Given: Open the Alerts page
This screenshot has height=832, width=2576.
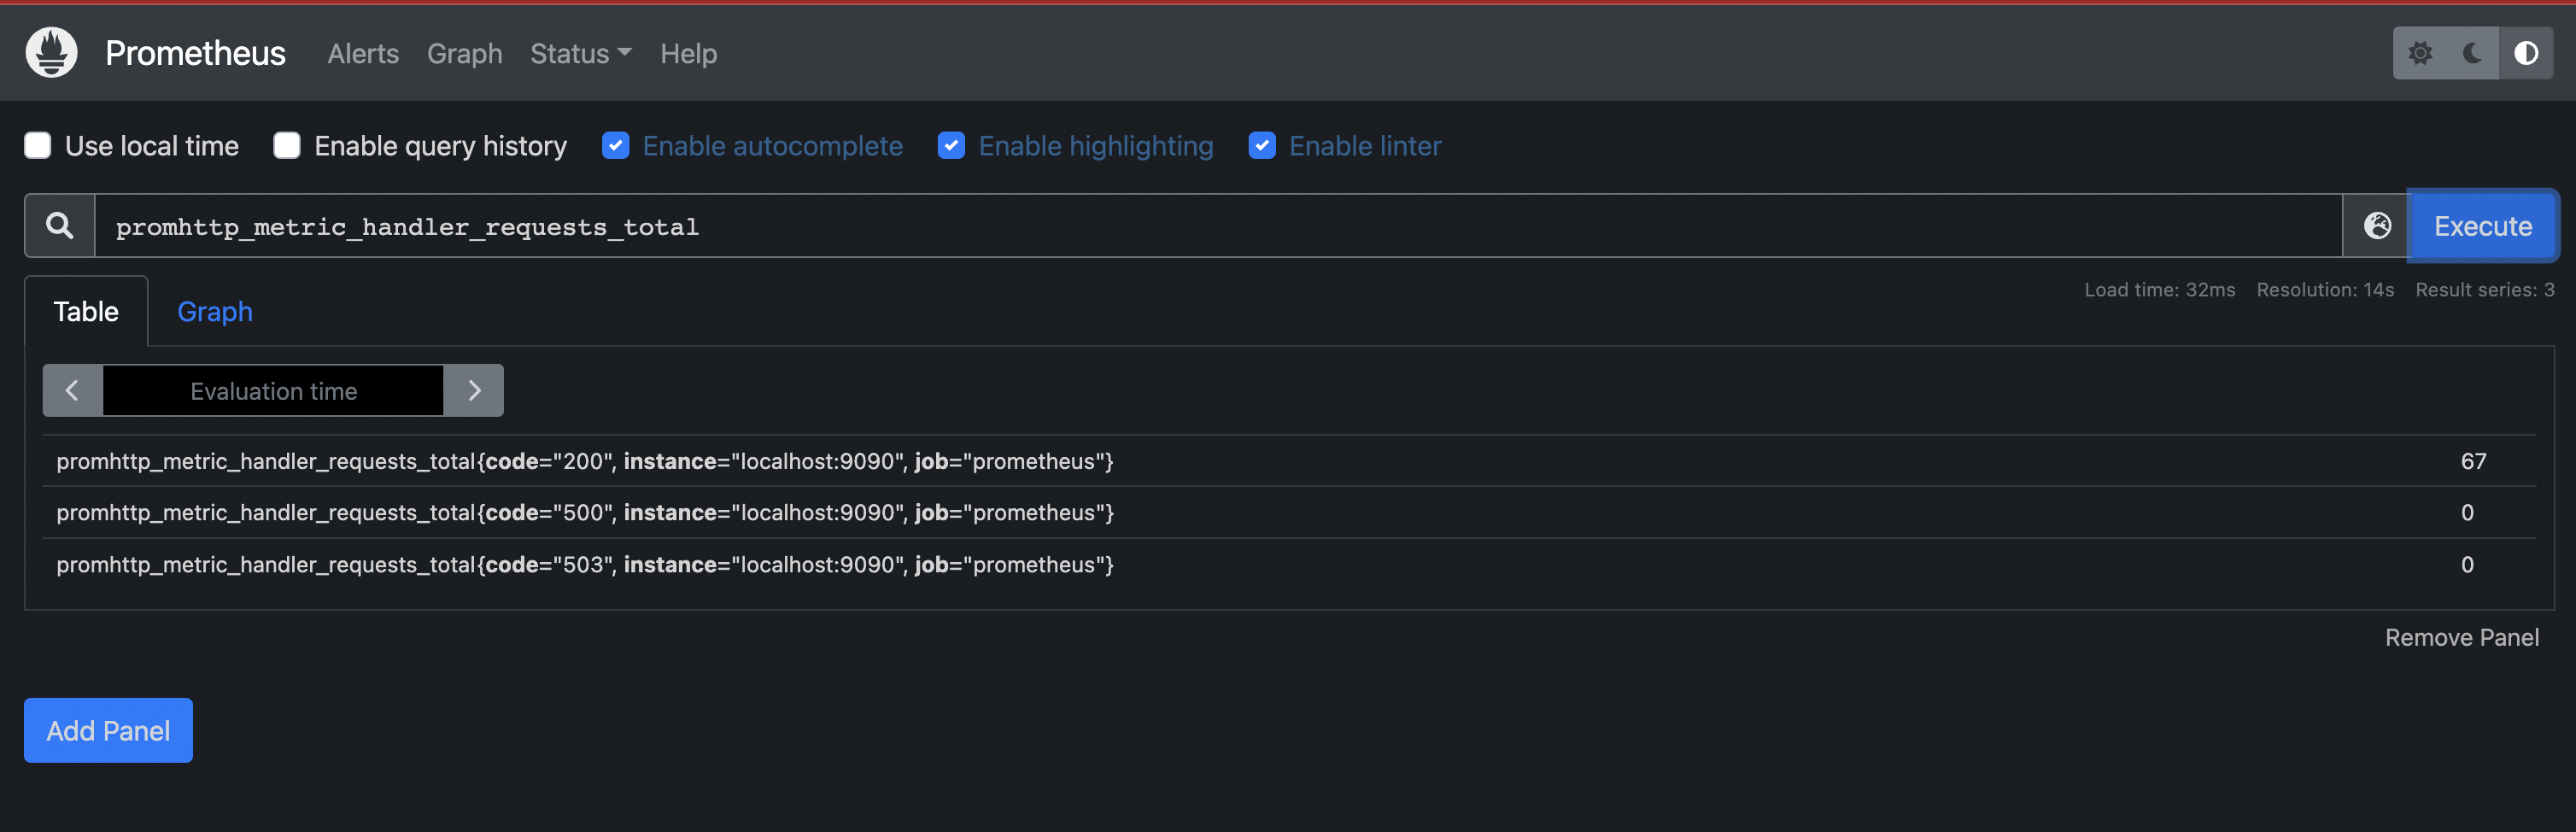Looking at the screenshot, I should [x=363, y=54].
